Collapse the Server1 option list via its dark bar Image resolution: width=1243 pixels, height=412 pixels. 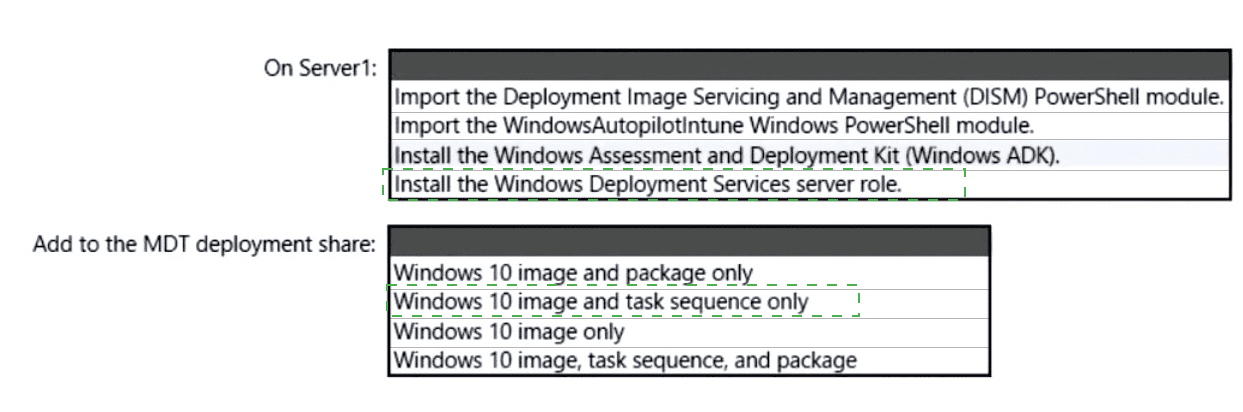click(x=809, y=66)
